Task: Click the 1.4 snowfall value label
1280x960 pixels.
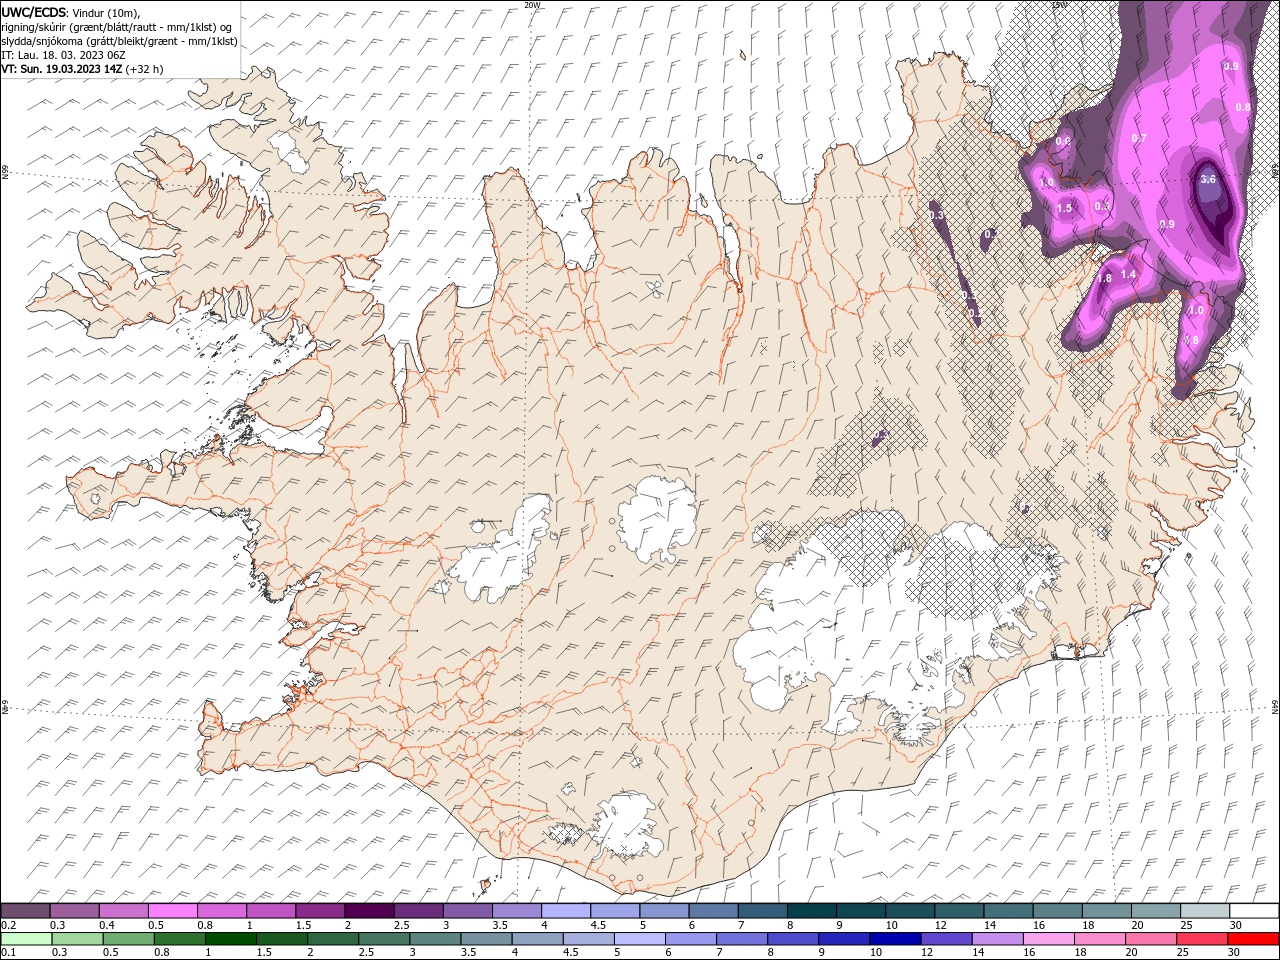Action: [x=1128, y=274]
